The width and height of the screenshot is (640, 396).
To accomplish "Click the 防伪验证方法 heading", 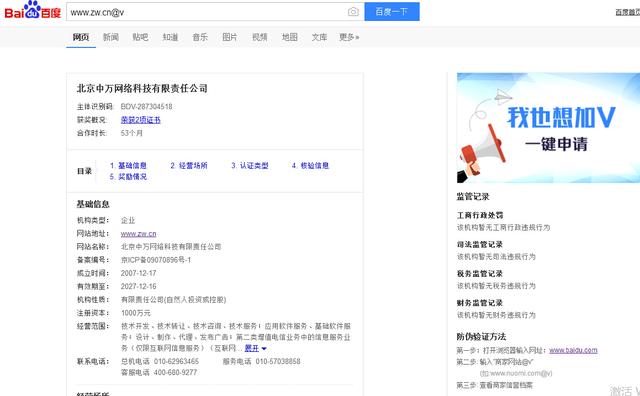I will click(x=481, y=336).
